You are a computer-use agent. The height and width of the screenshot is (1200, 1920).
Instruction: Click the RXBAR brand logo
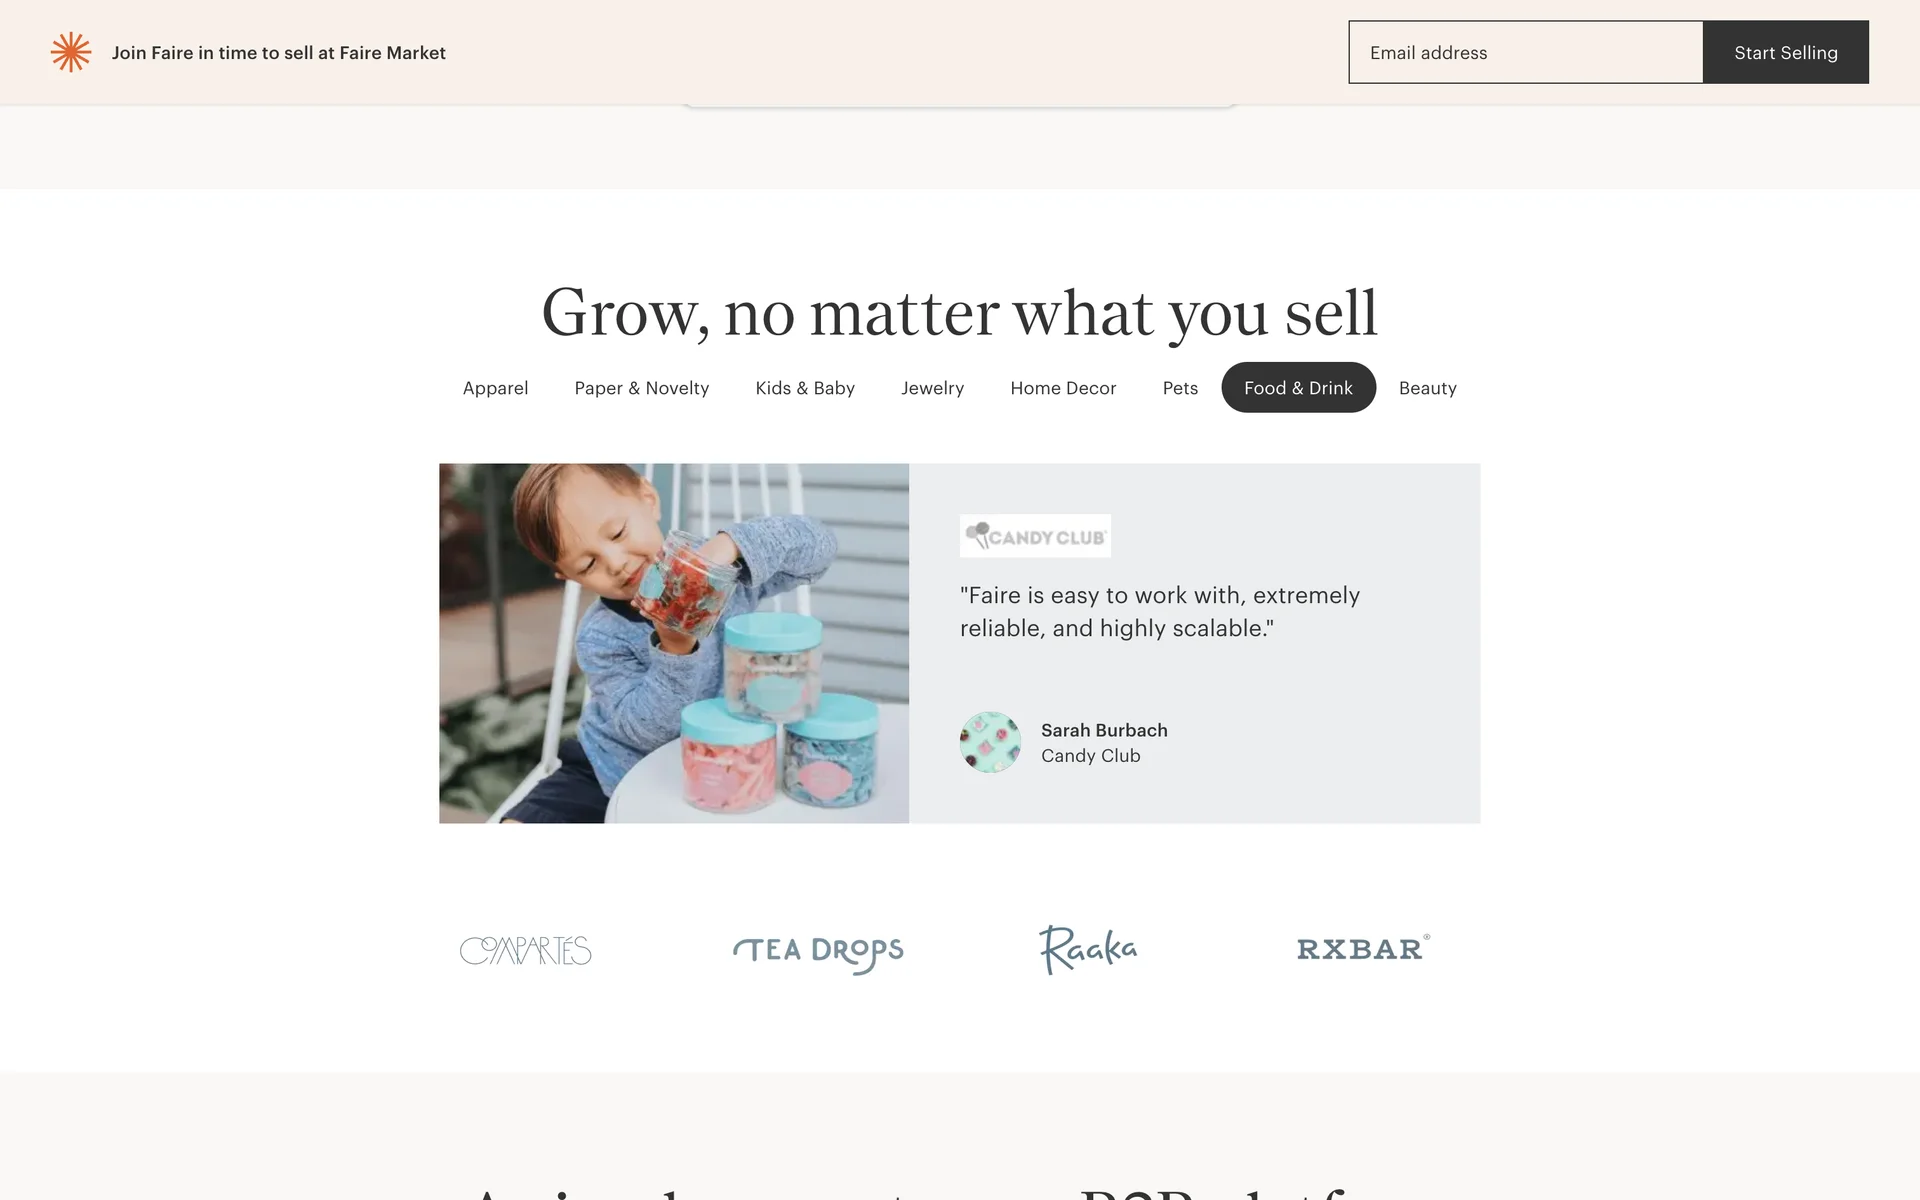click(x=1363, y=948)
